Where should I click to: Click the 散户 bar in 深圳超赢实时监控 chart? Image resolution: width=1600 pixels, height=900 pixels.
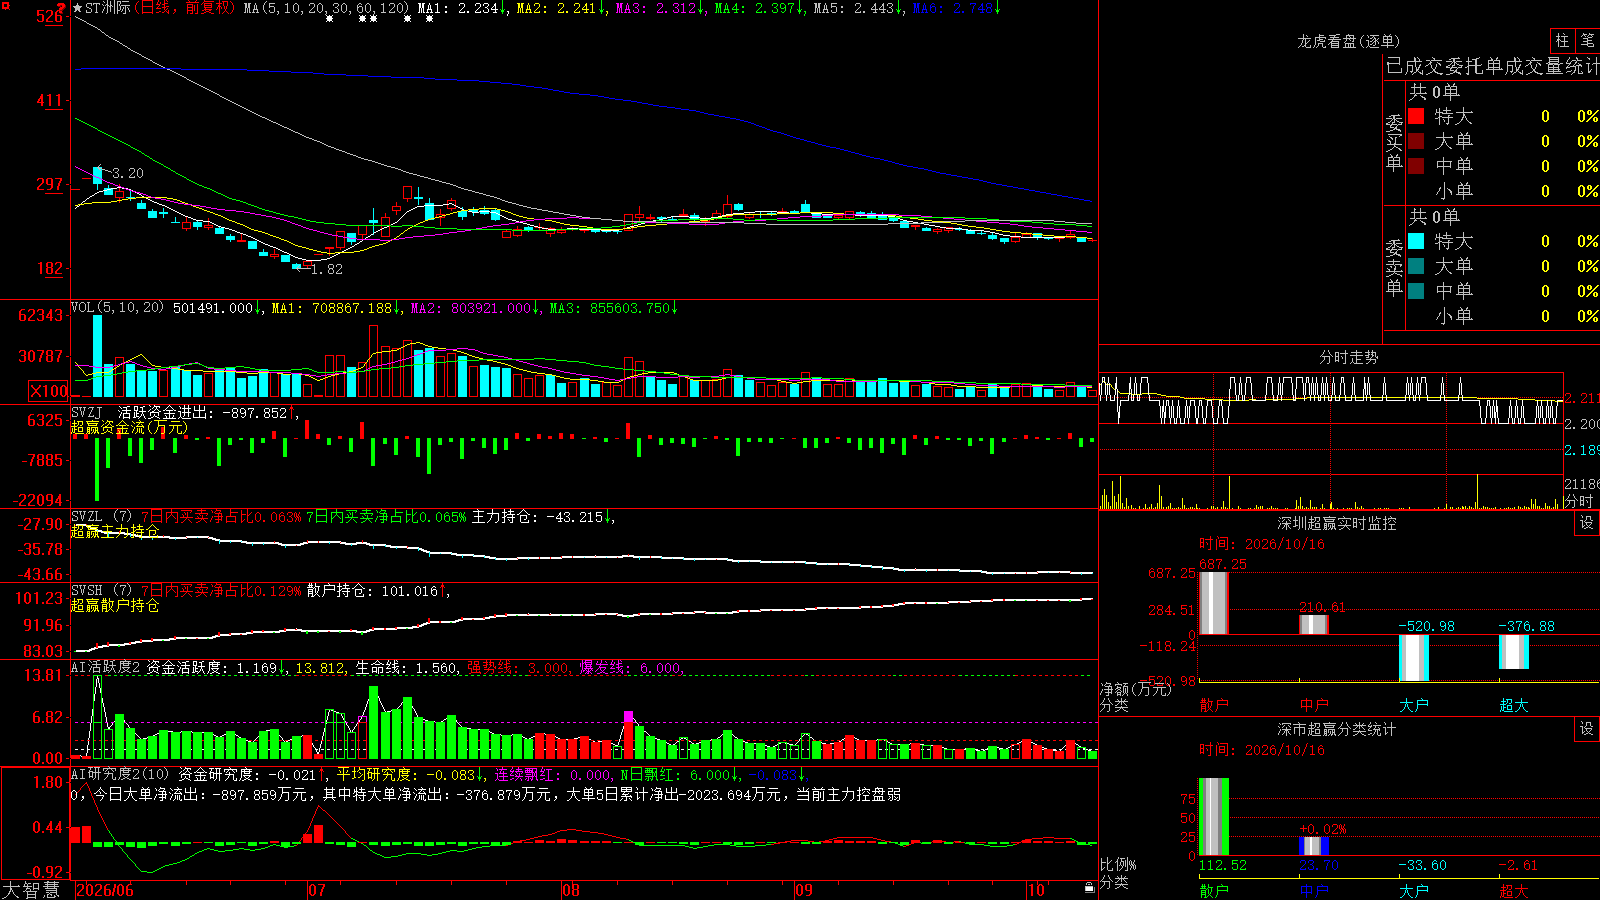[x=1214, y=603]
